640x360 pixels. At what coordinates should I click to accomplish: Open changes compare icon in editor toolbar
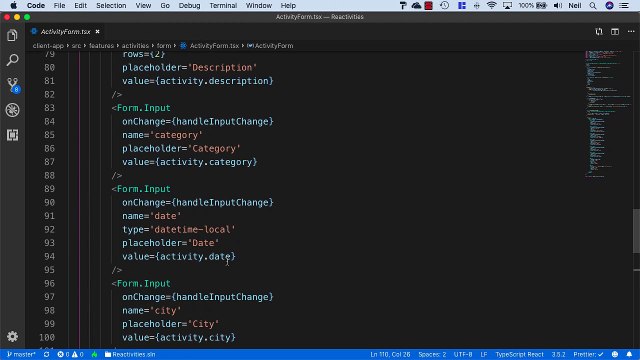coord(599,31)
